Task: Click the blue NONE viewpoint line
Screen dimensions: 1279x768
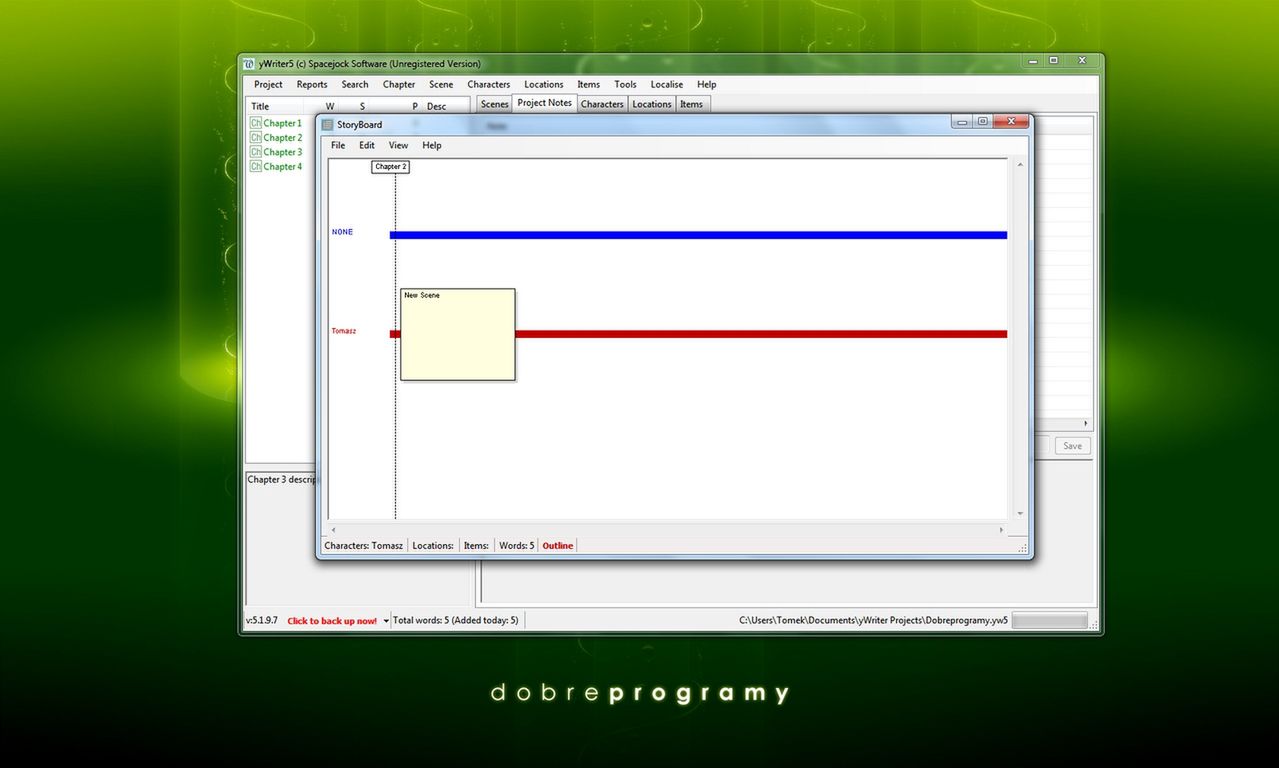Action: (698, 235)
